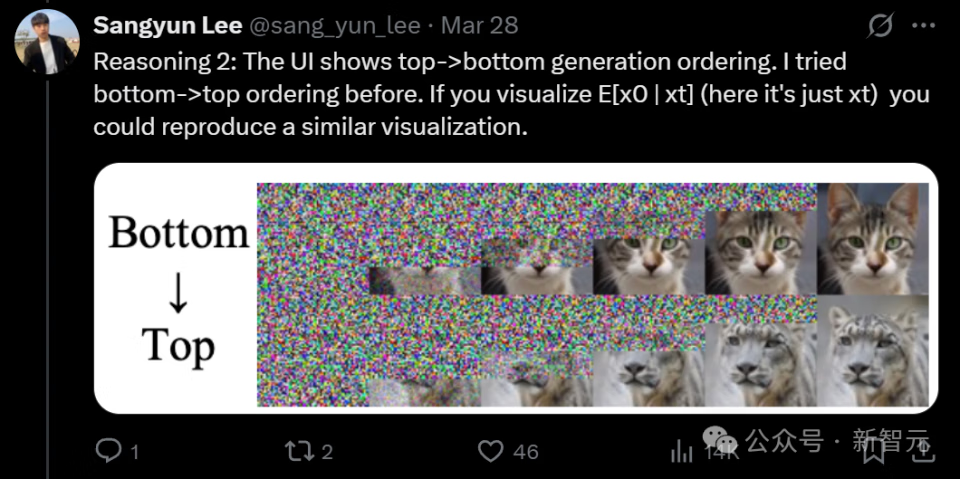Open Sangyun Lee's profile avatar

(47, 42)
